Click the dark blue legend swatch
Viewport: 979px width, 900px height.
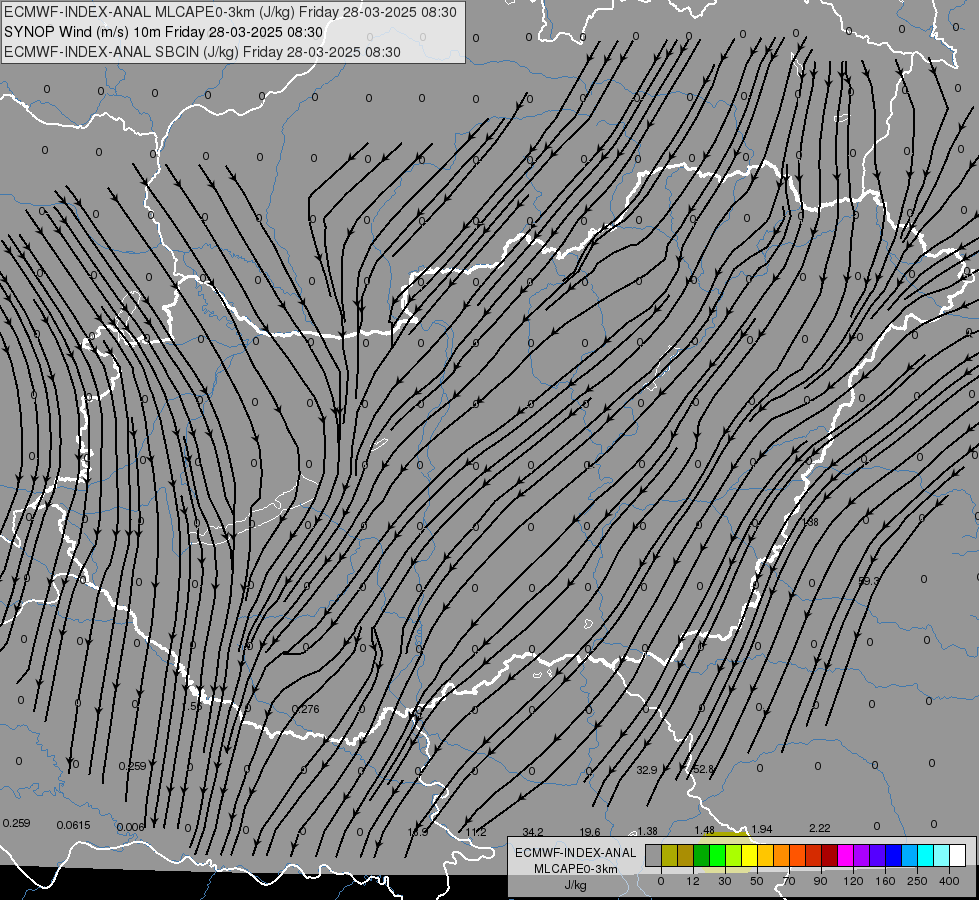tap(893, 855)
